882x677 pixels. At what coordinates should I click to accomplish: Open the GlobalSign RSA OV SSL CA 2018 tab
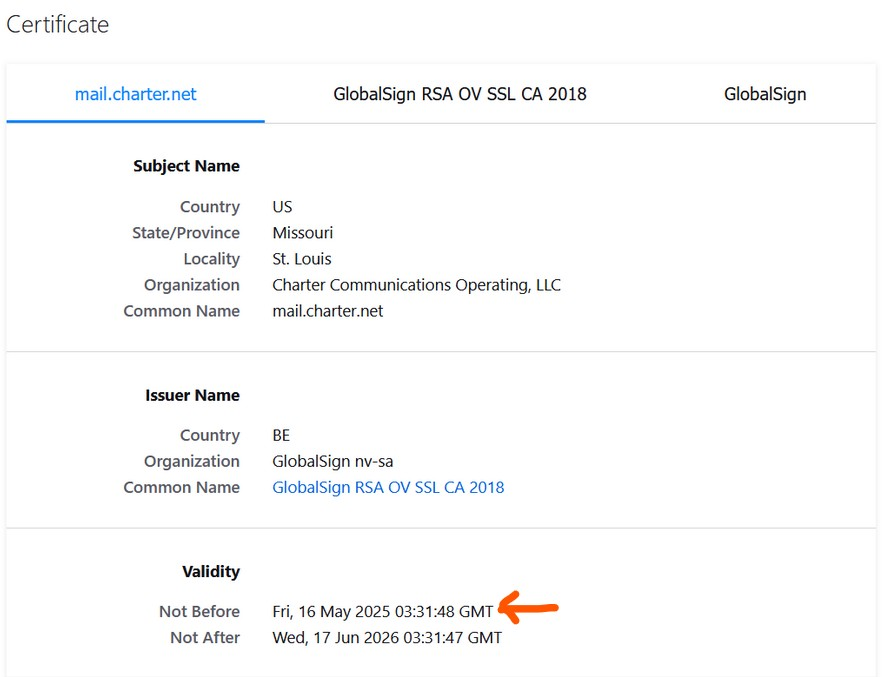click(x=460, y=94)
